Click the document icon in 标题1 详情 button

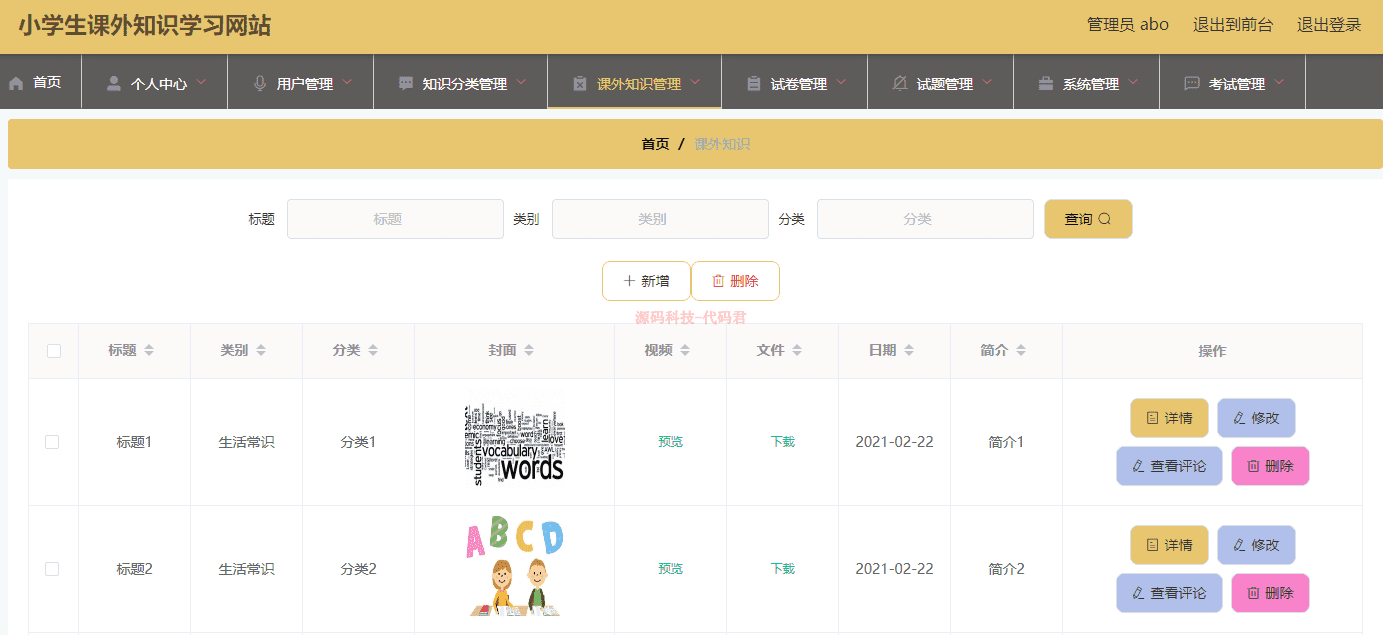coord(1153,418)
